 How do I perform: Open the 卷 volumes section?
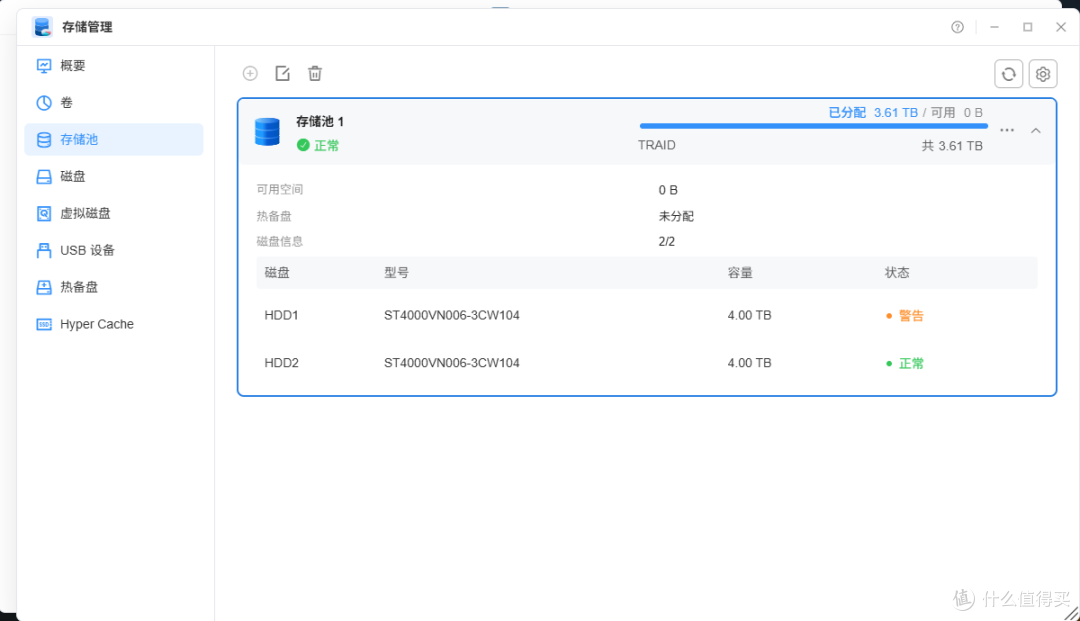[114, 103]
